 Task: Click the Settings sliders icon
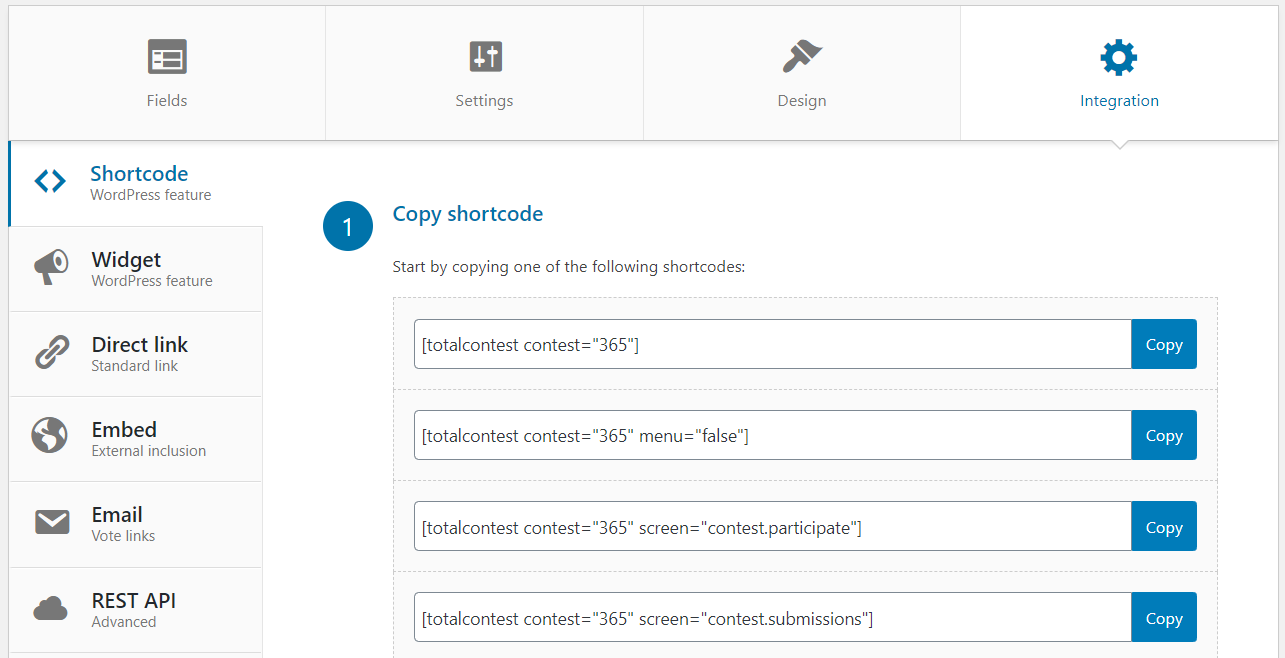click(485, 57)
